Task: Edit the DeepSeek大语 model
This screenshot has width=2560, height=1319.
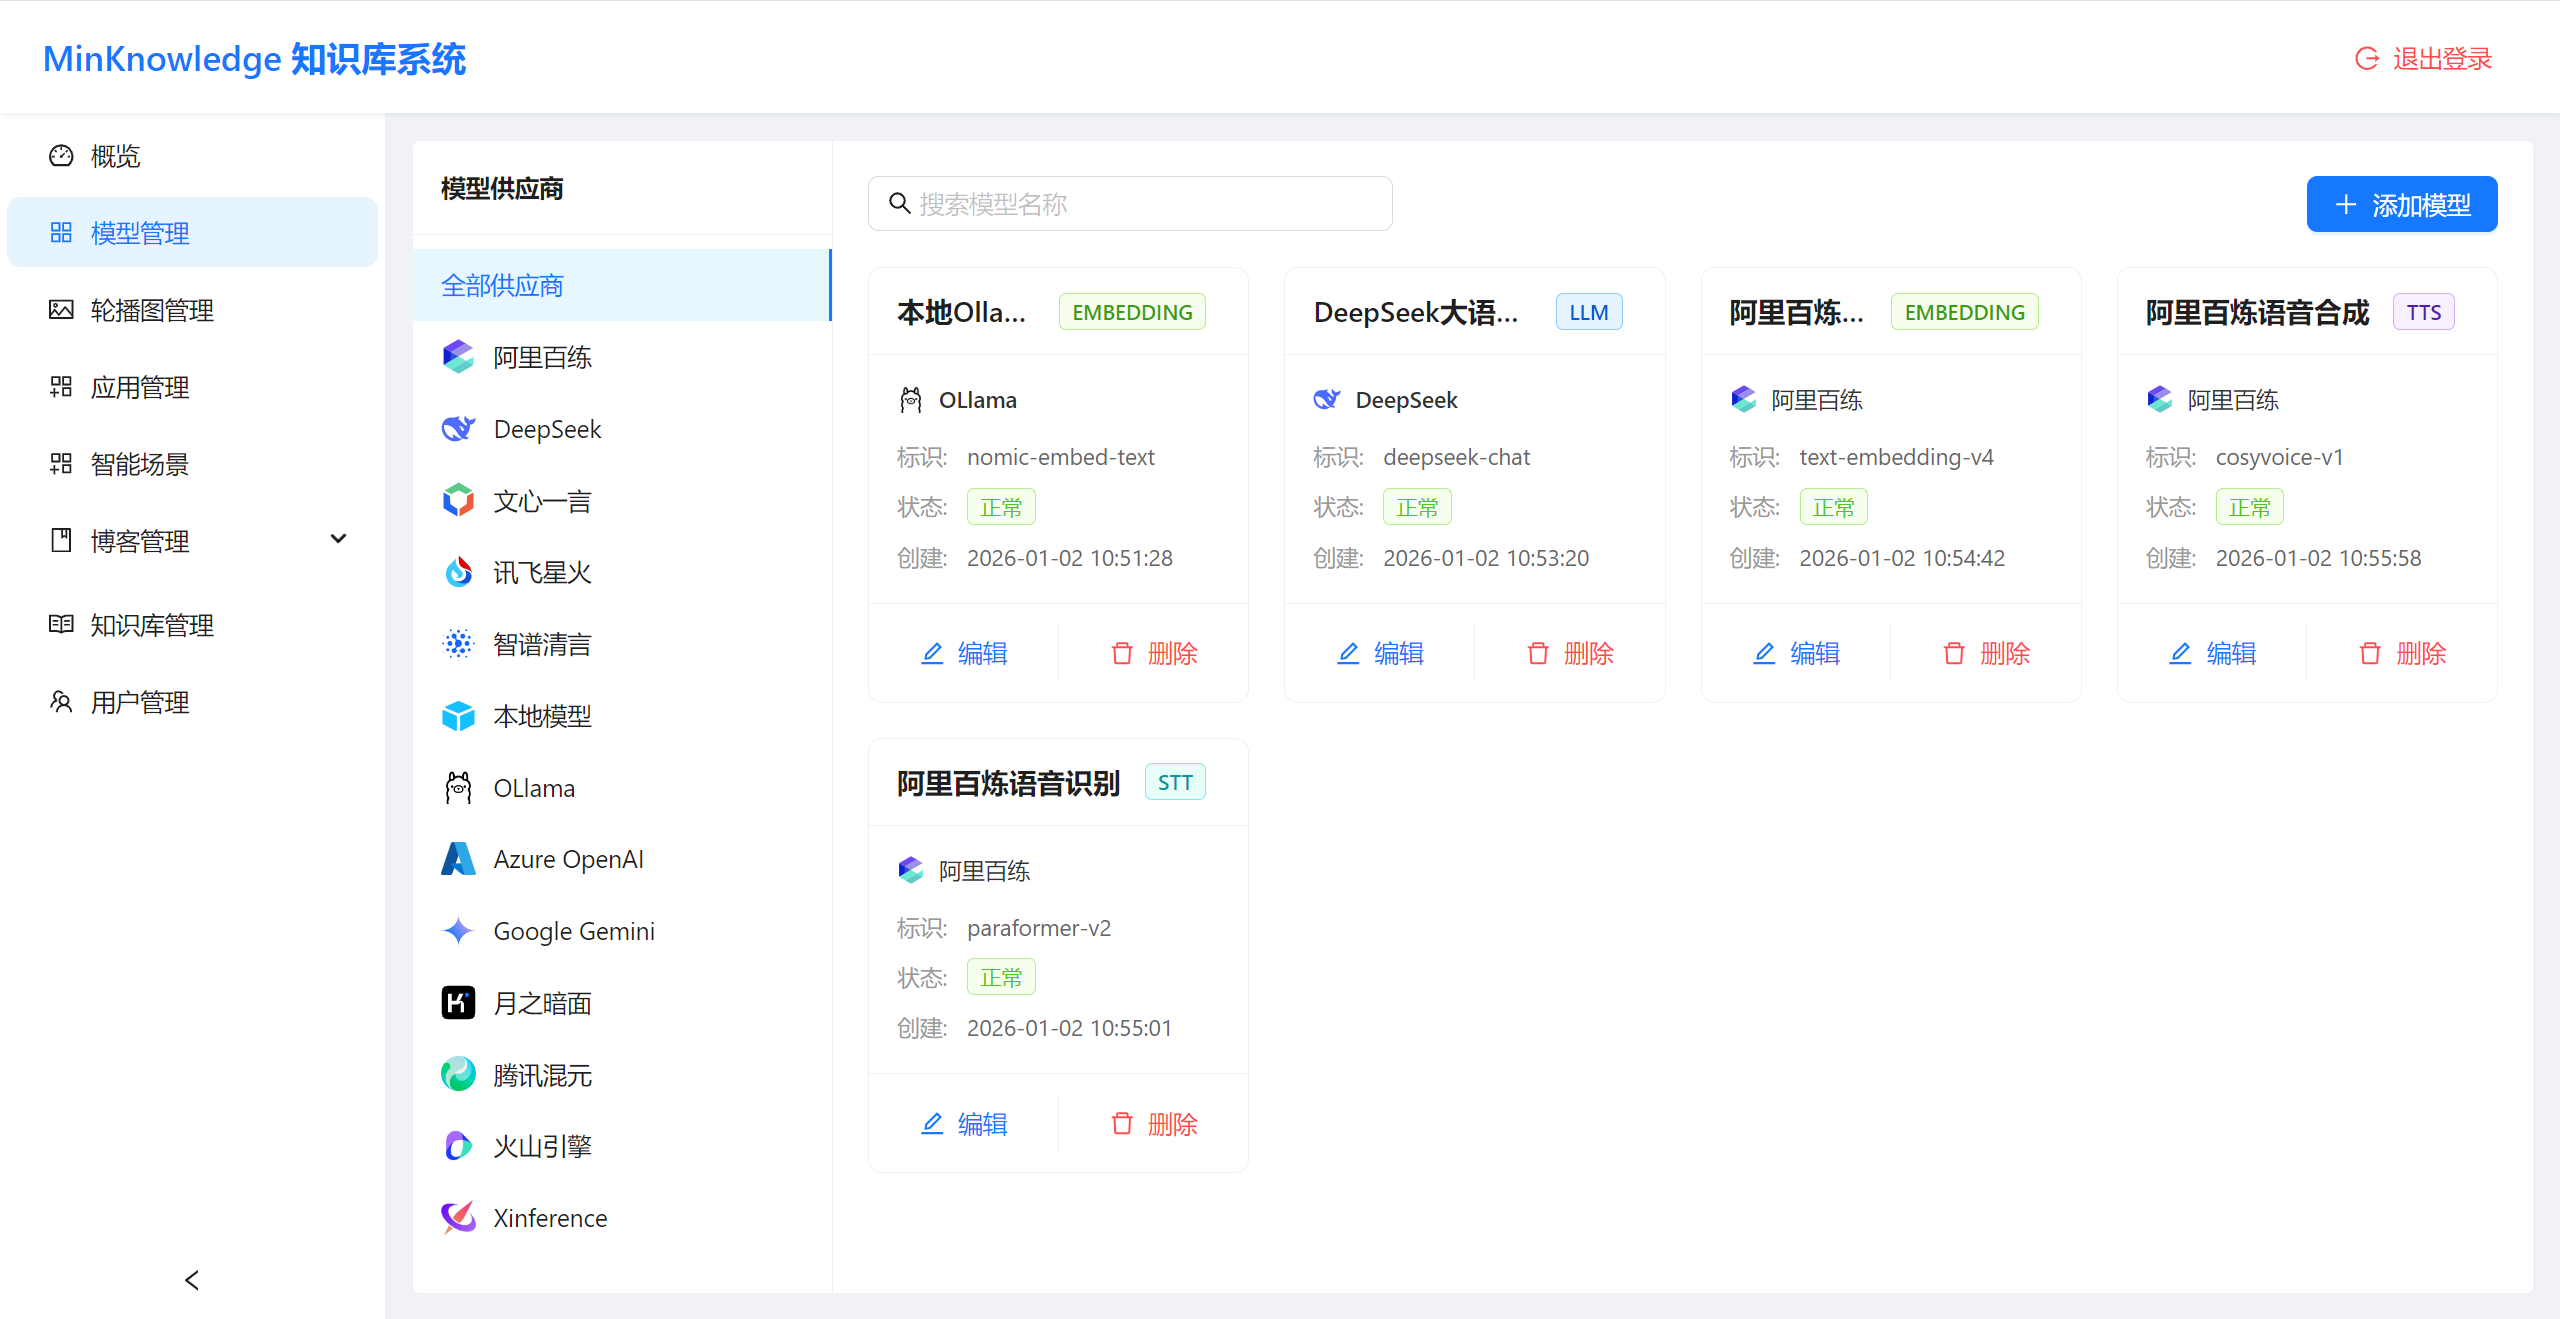Action: pyautogui.click(x=1380, y=653)
